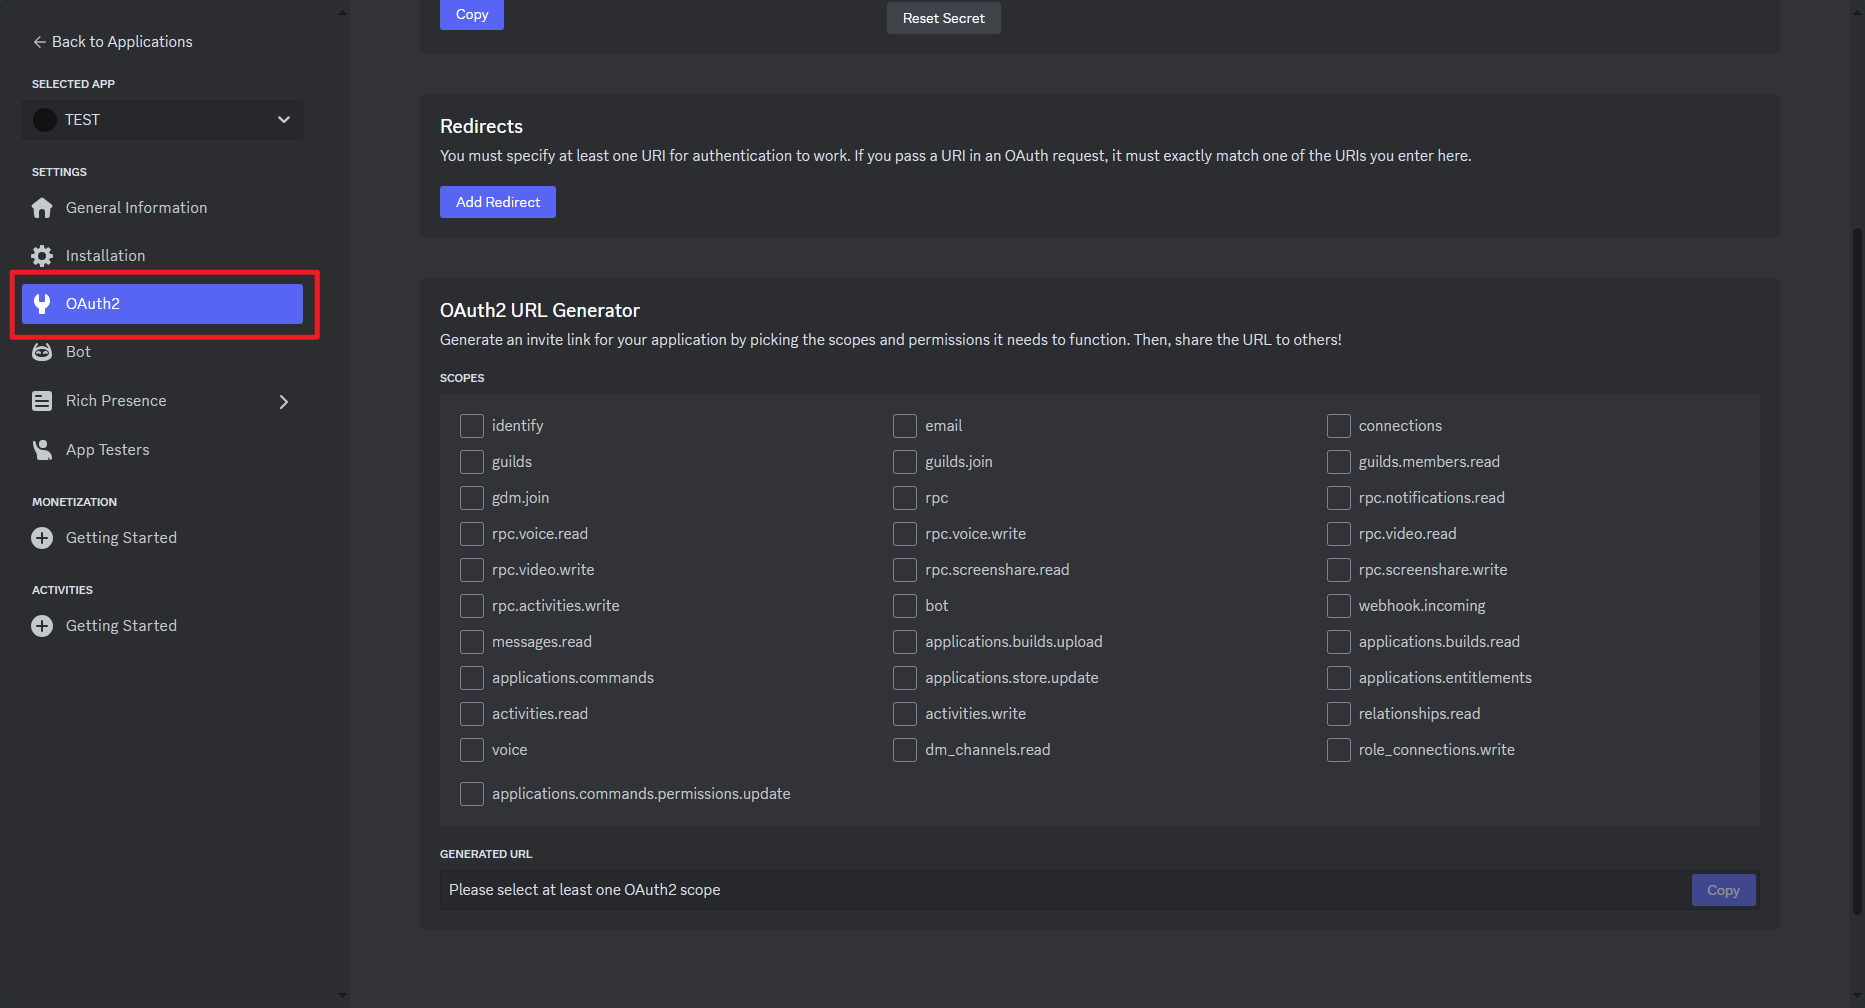Tick the rpc scope checkbox
This screenshot has height=1008, width=1865.
(905, 498)
